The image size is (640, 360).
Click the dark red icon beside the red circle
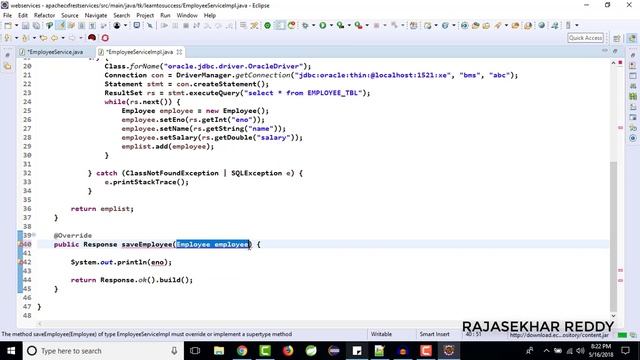[92, 38]
